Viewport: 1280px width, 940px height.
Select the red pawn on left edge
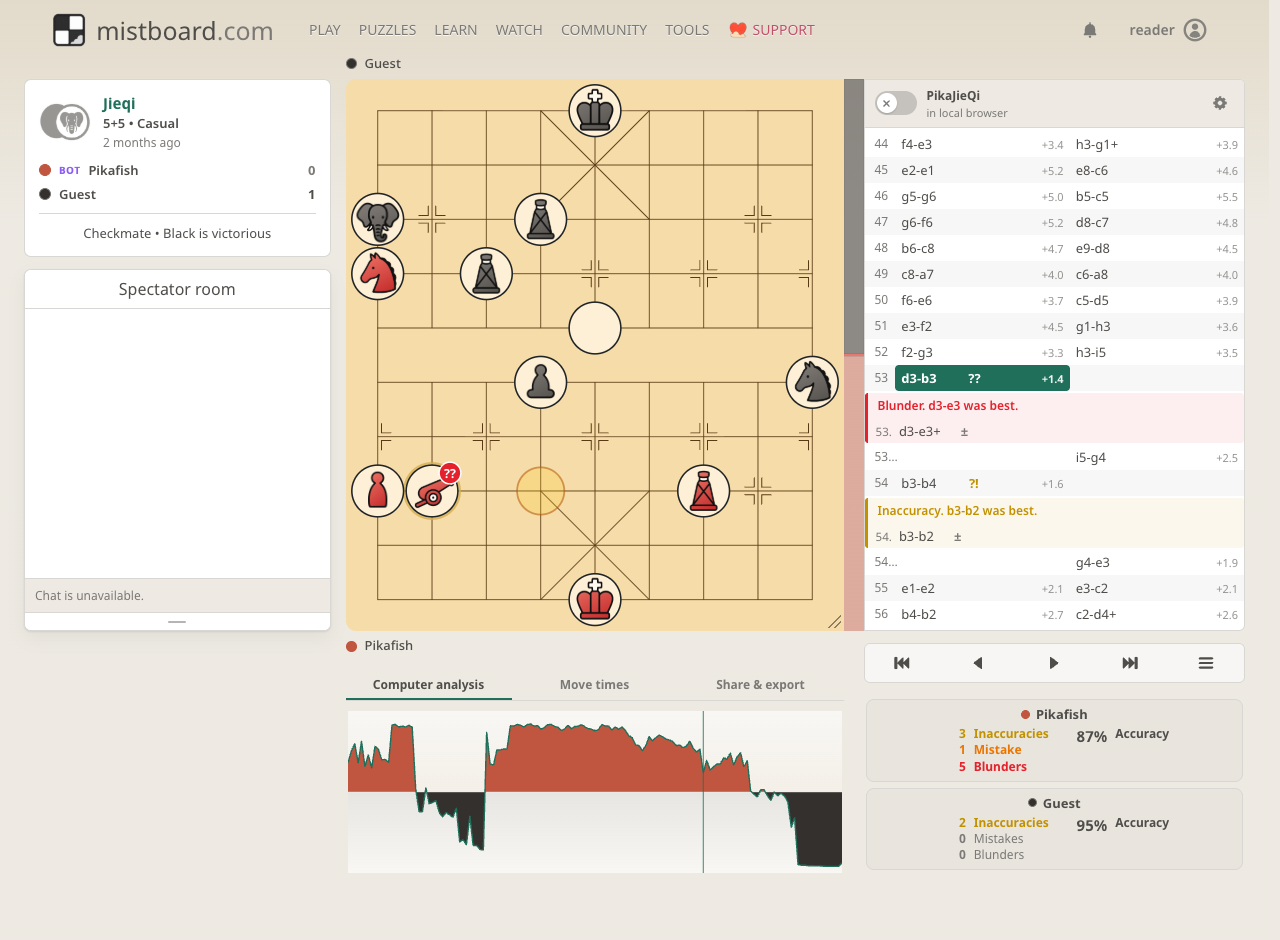click(378, 491)
